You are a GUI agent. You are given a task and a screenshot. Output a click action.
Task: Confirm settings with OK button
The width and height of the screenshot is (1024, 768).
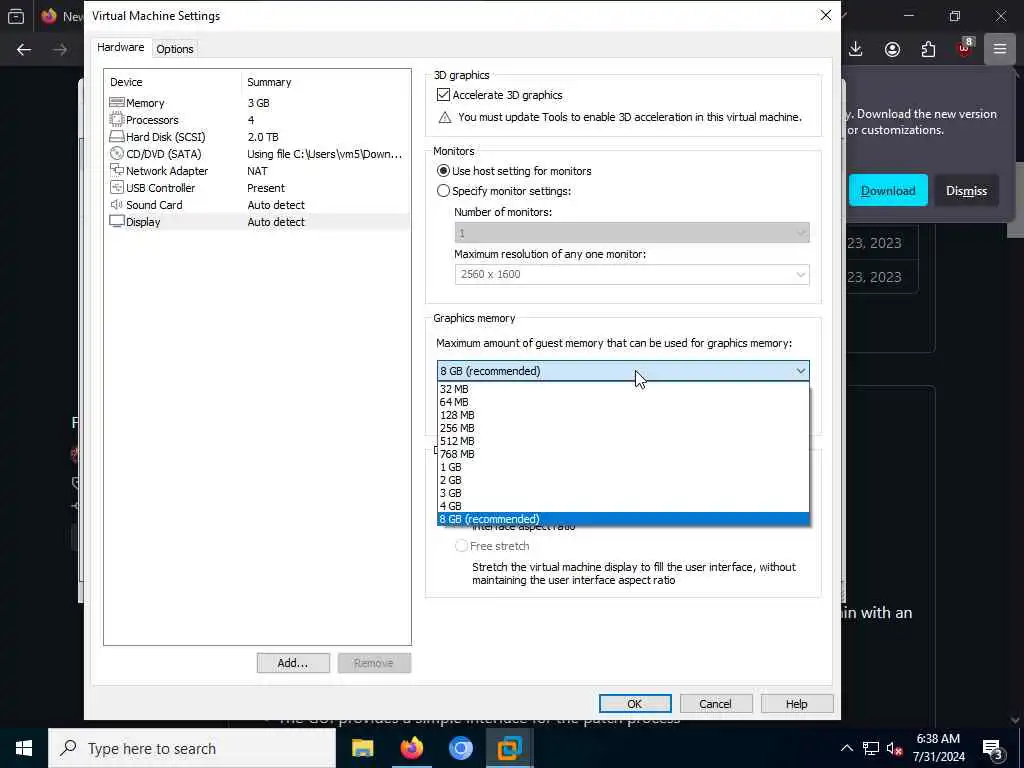click(635, 703)
